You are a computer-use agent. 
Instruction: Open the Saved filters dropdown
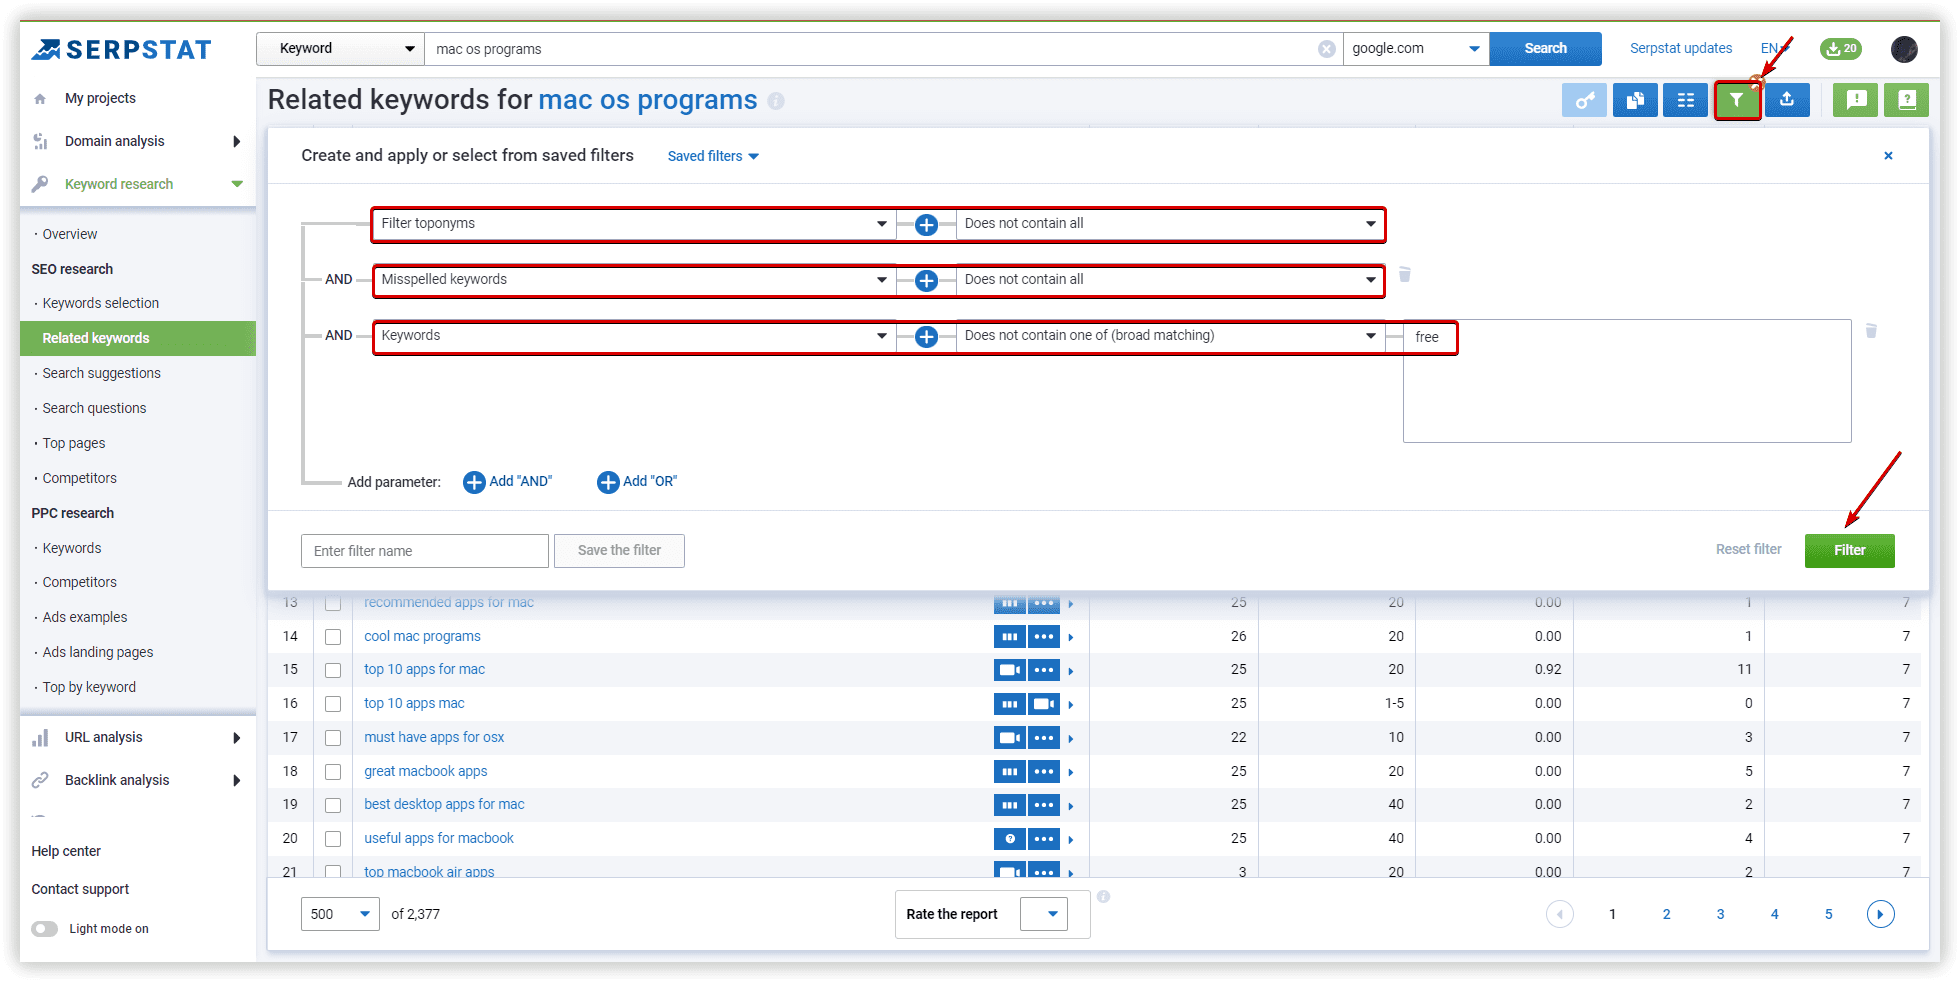713,157
